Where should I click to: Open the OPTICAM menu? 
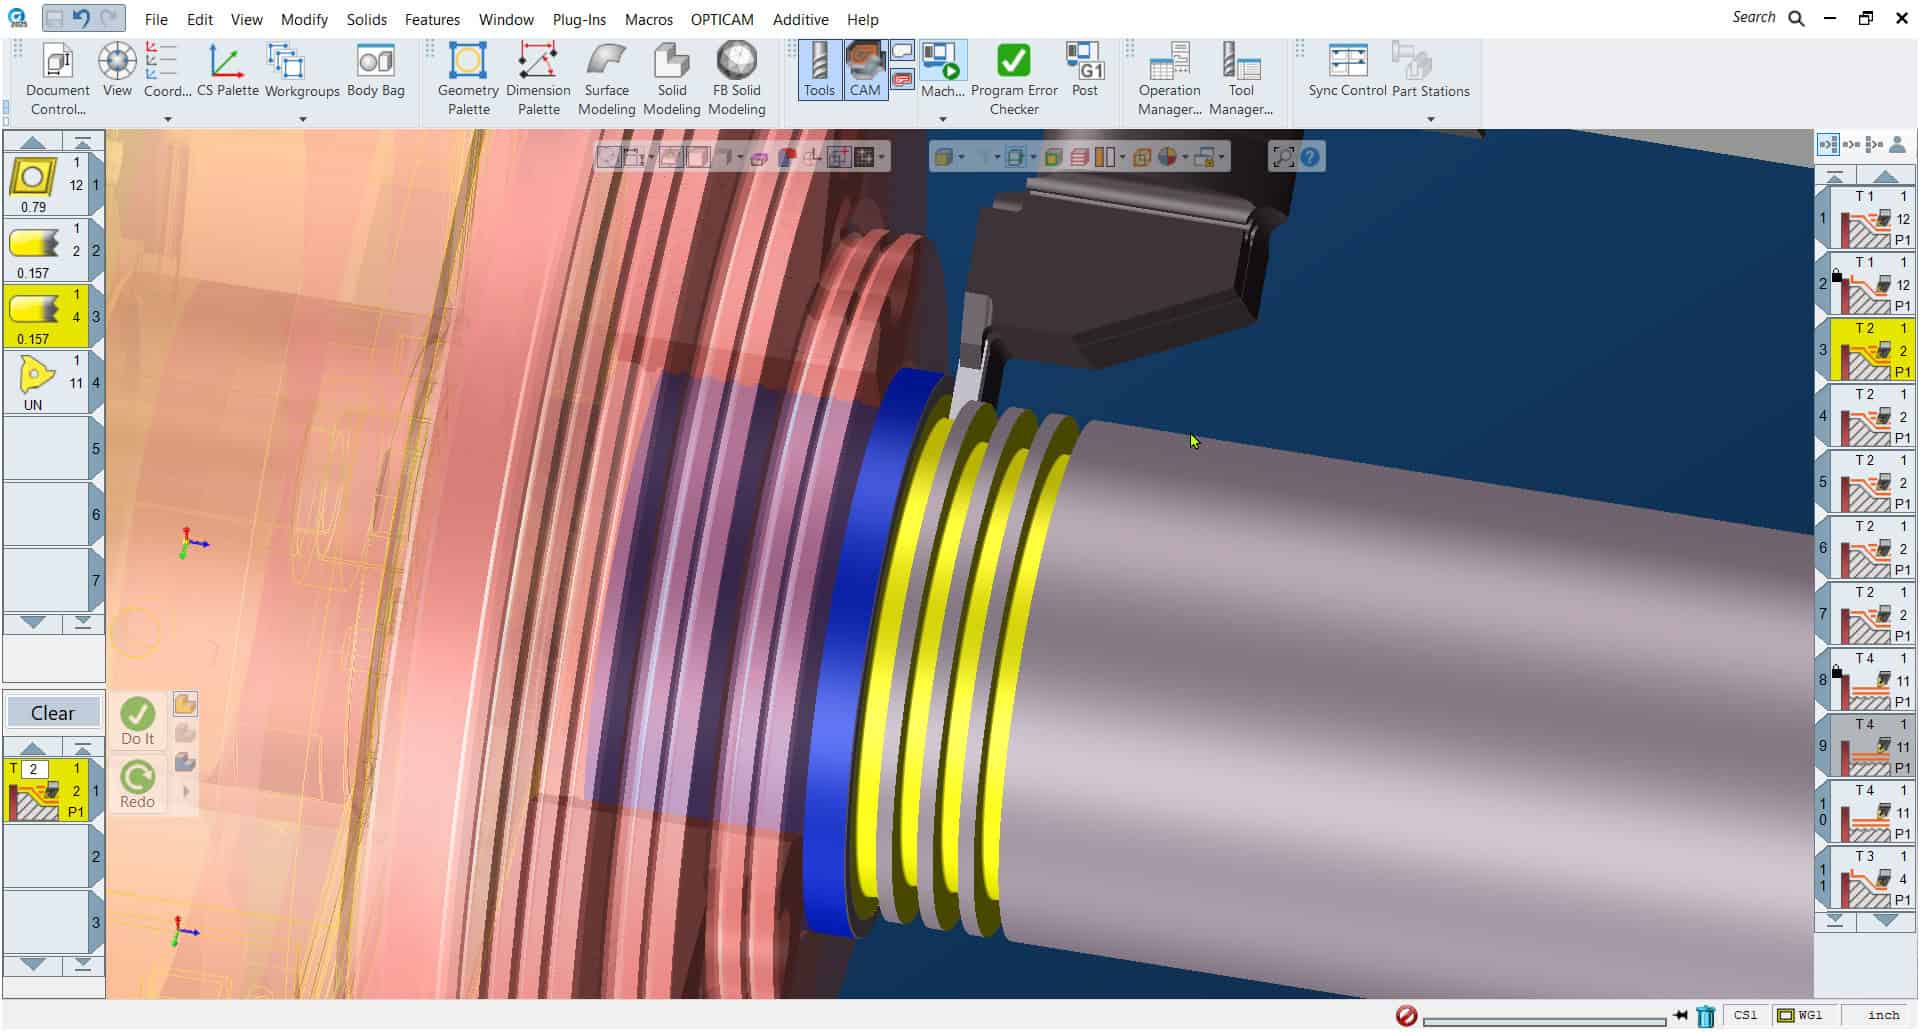(722, 19)
